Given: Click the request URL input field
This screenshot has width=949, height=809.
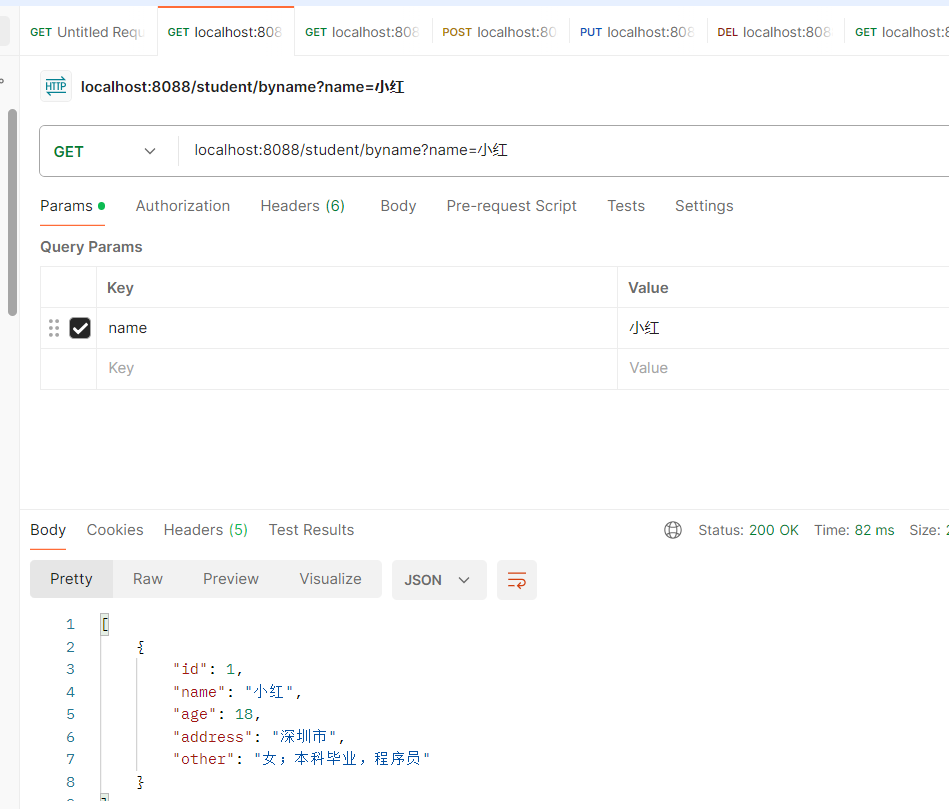Looking at the screenshot, I should 560,151.
